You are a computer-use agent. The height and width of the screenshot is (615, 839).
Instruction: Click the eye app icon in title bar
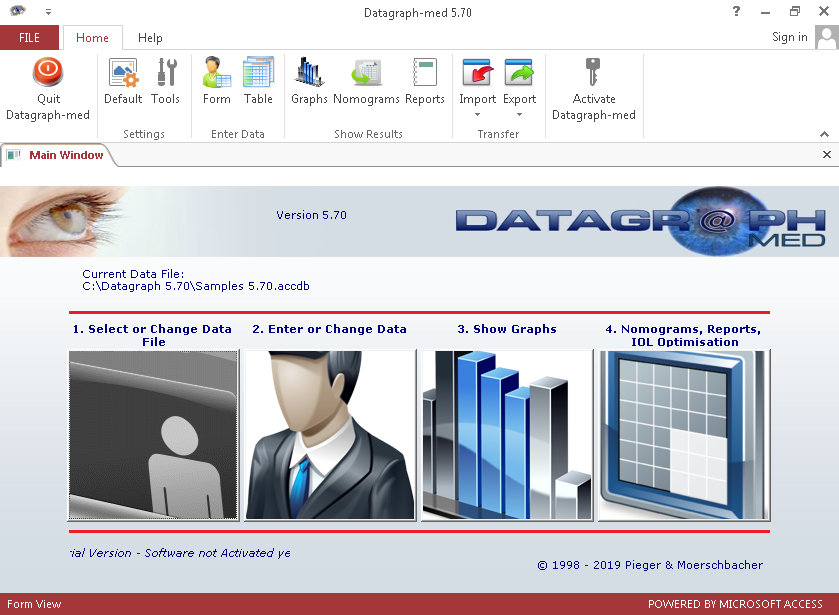18,10
